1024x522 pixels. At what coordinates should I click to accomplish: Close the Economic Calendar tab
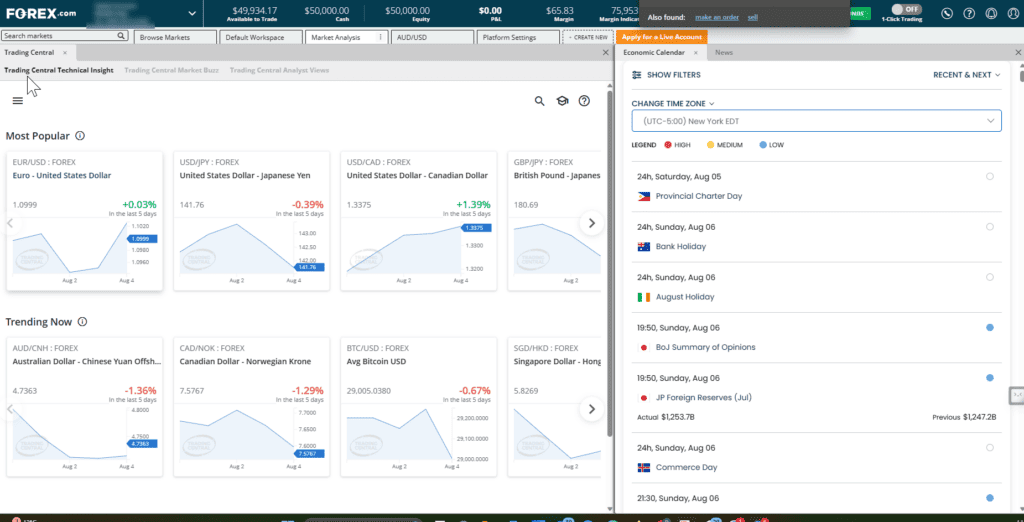[696, 52]
